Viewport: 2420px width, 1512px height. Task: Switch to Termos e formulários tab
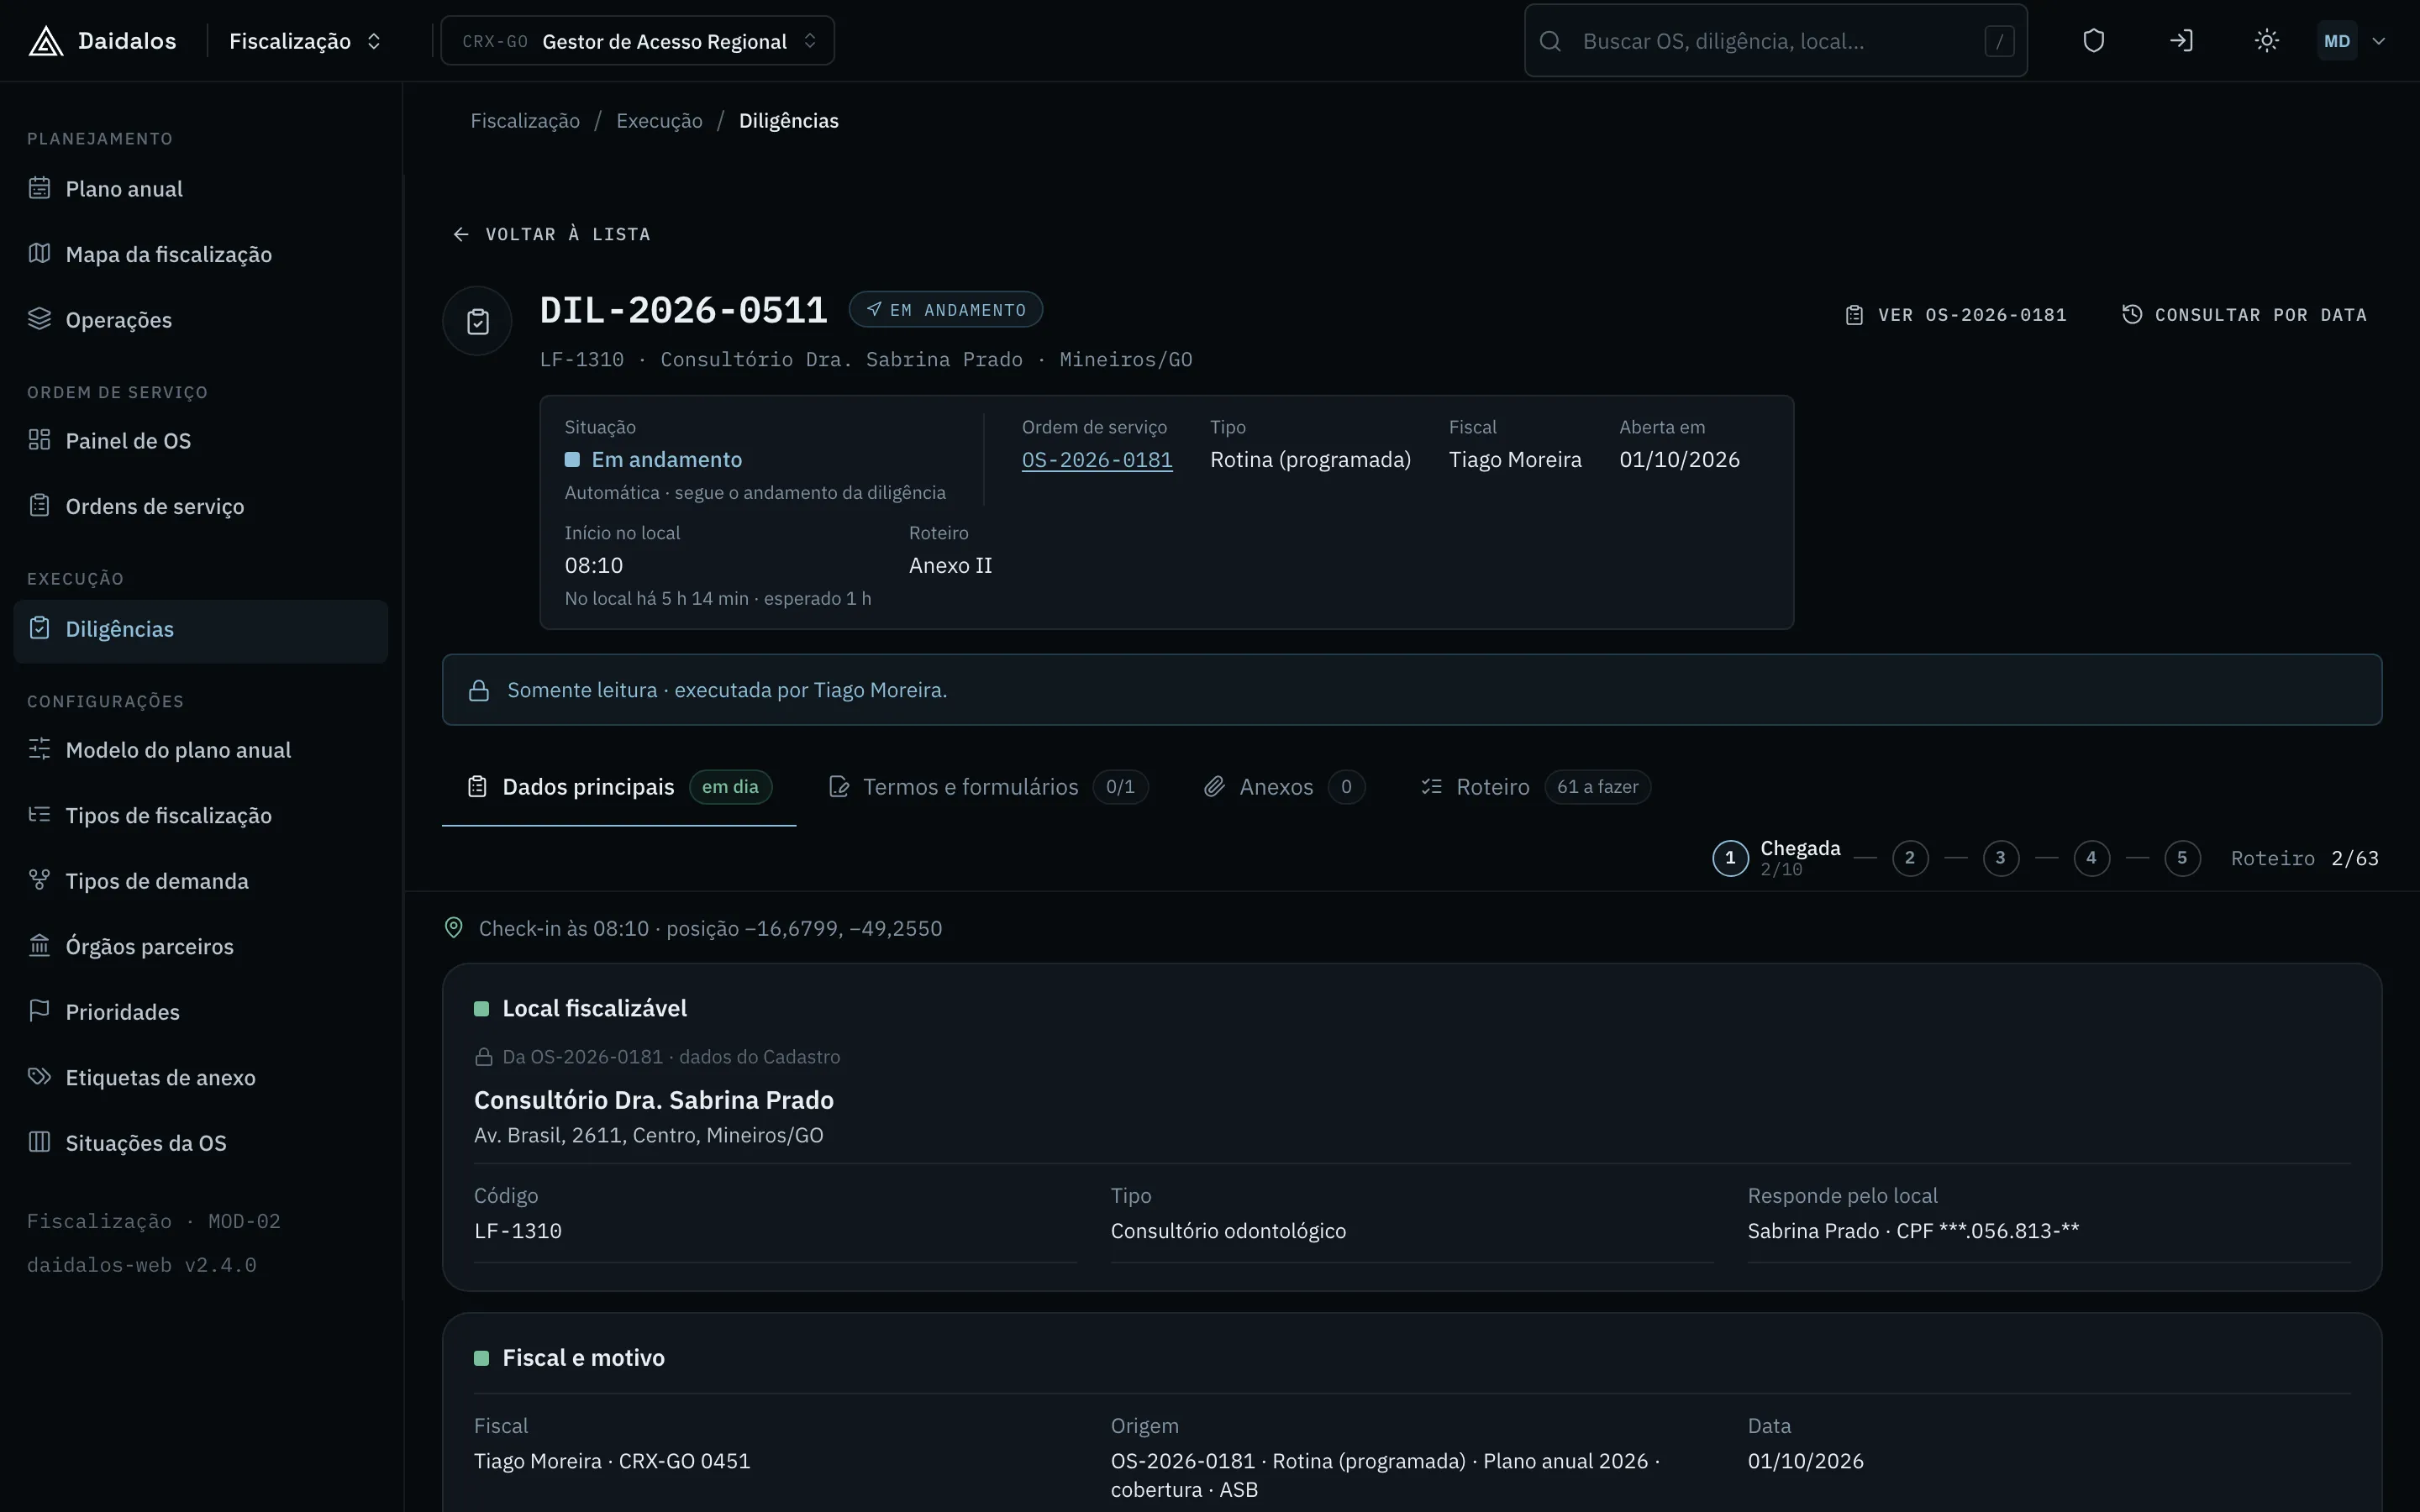[x=988, y=787]
